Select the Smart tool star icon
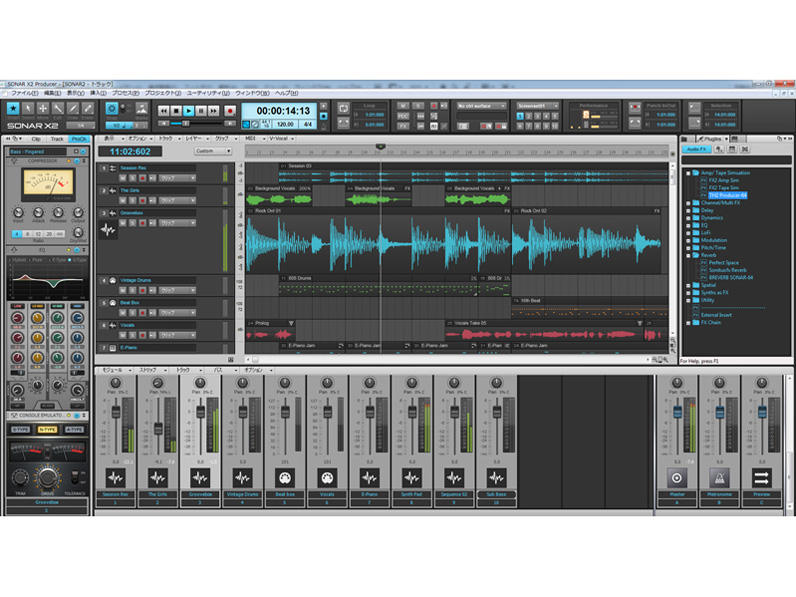 tap(13, 108)
